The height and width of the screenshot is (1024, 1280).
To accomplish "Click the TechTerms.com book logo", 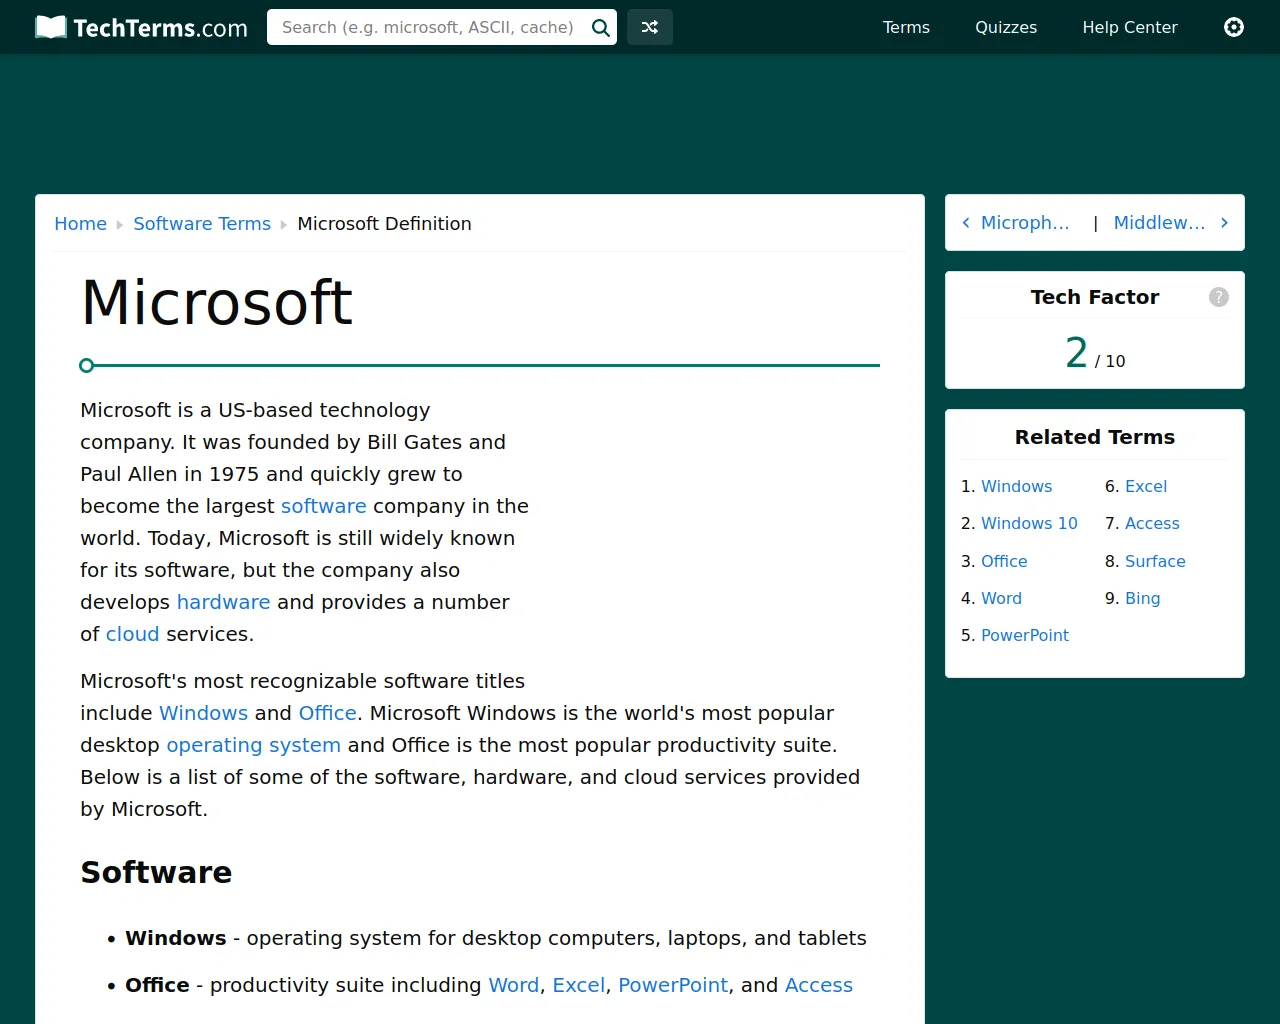I will point(51,27).
